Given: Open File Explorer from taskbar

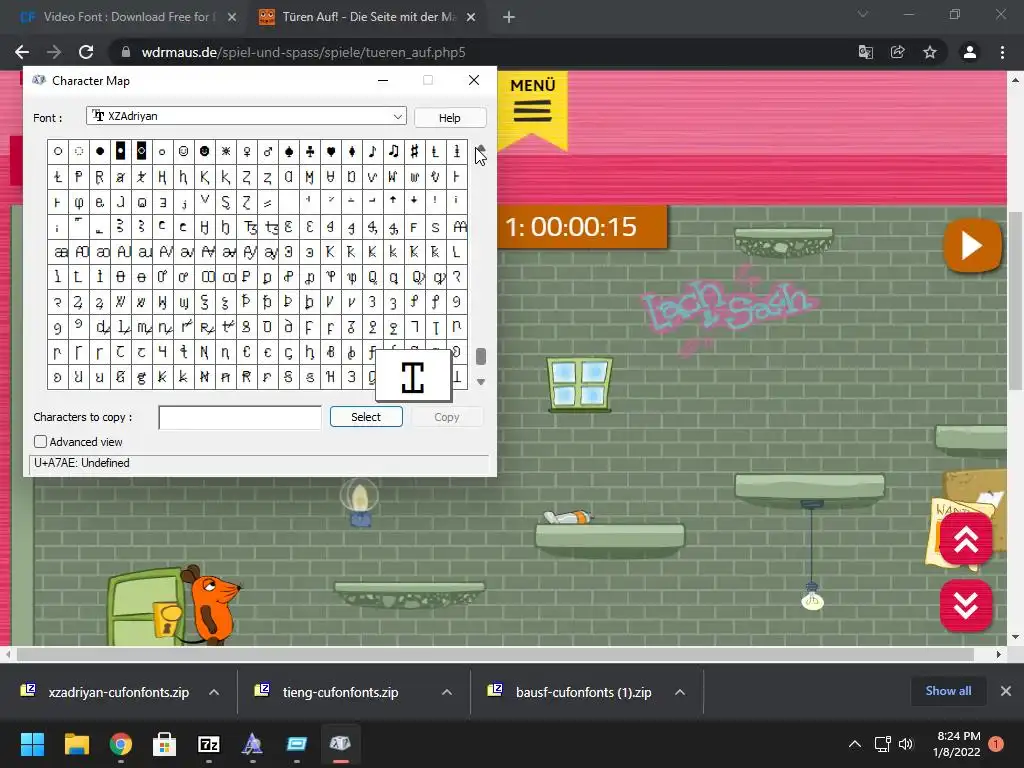Looking at the screenshot, I should point(76,744).
